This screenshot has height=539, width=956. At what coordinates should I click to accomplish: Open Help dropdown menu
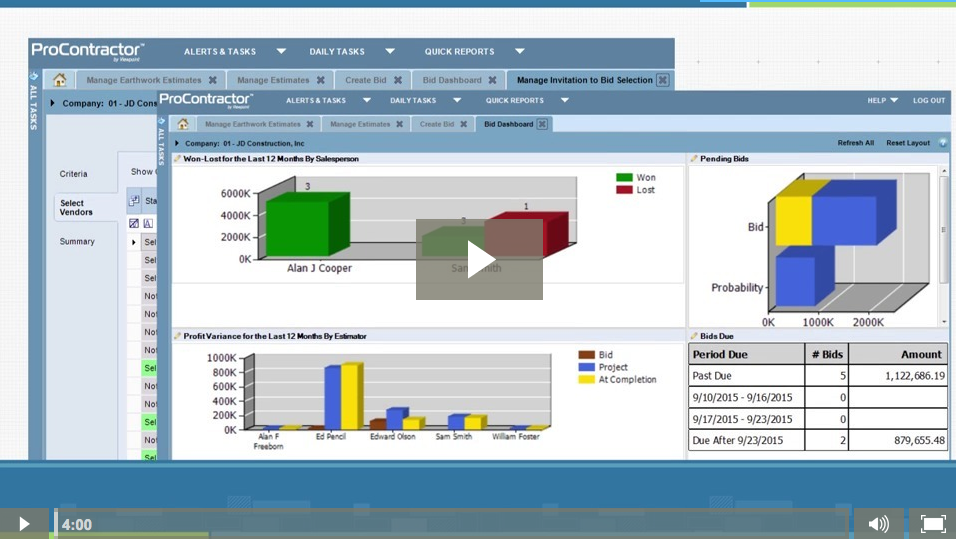(x=882, y=100)
